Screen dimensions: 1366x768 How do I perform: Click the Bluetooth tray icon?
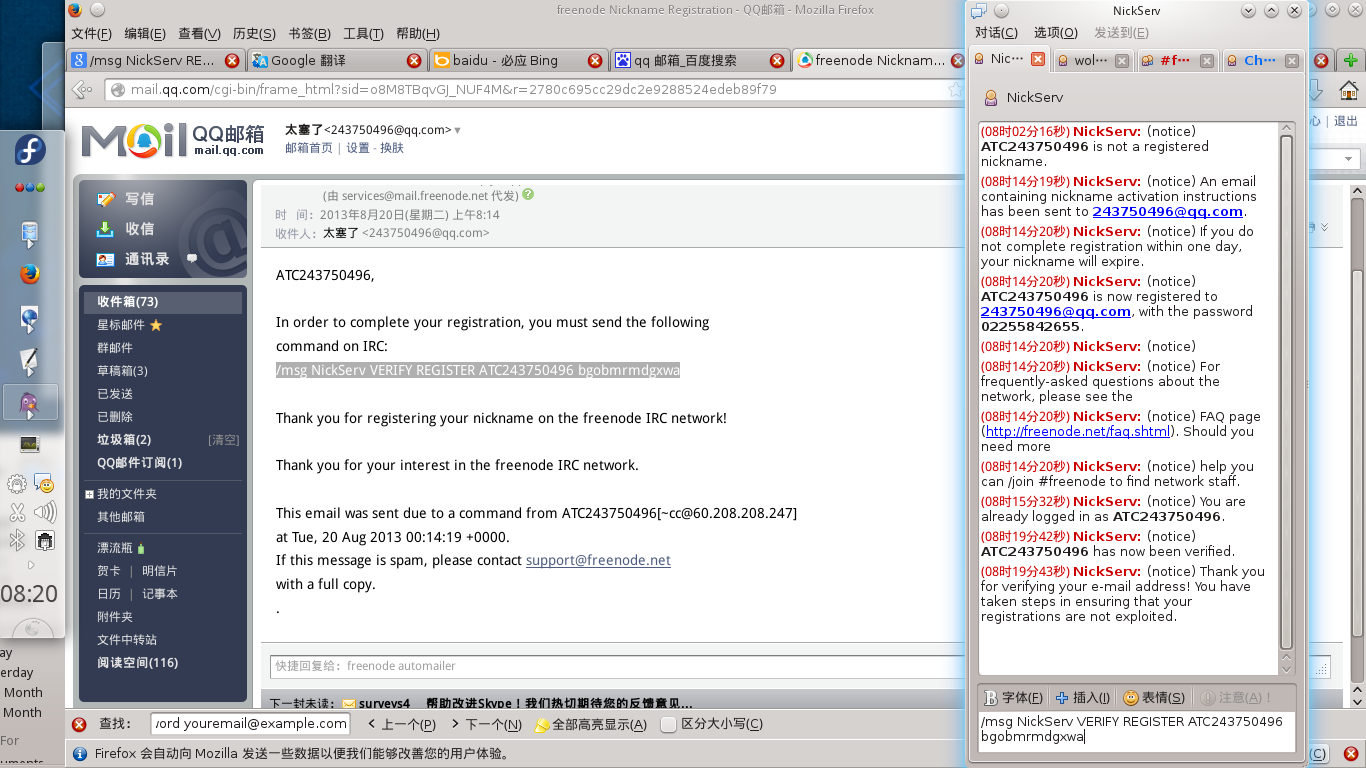tap(17, 540)
